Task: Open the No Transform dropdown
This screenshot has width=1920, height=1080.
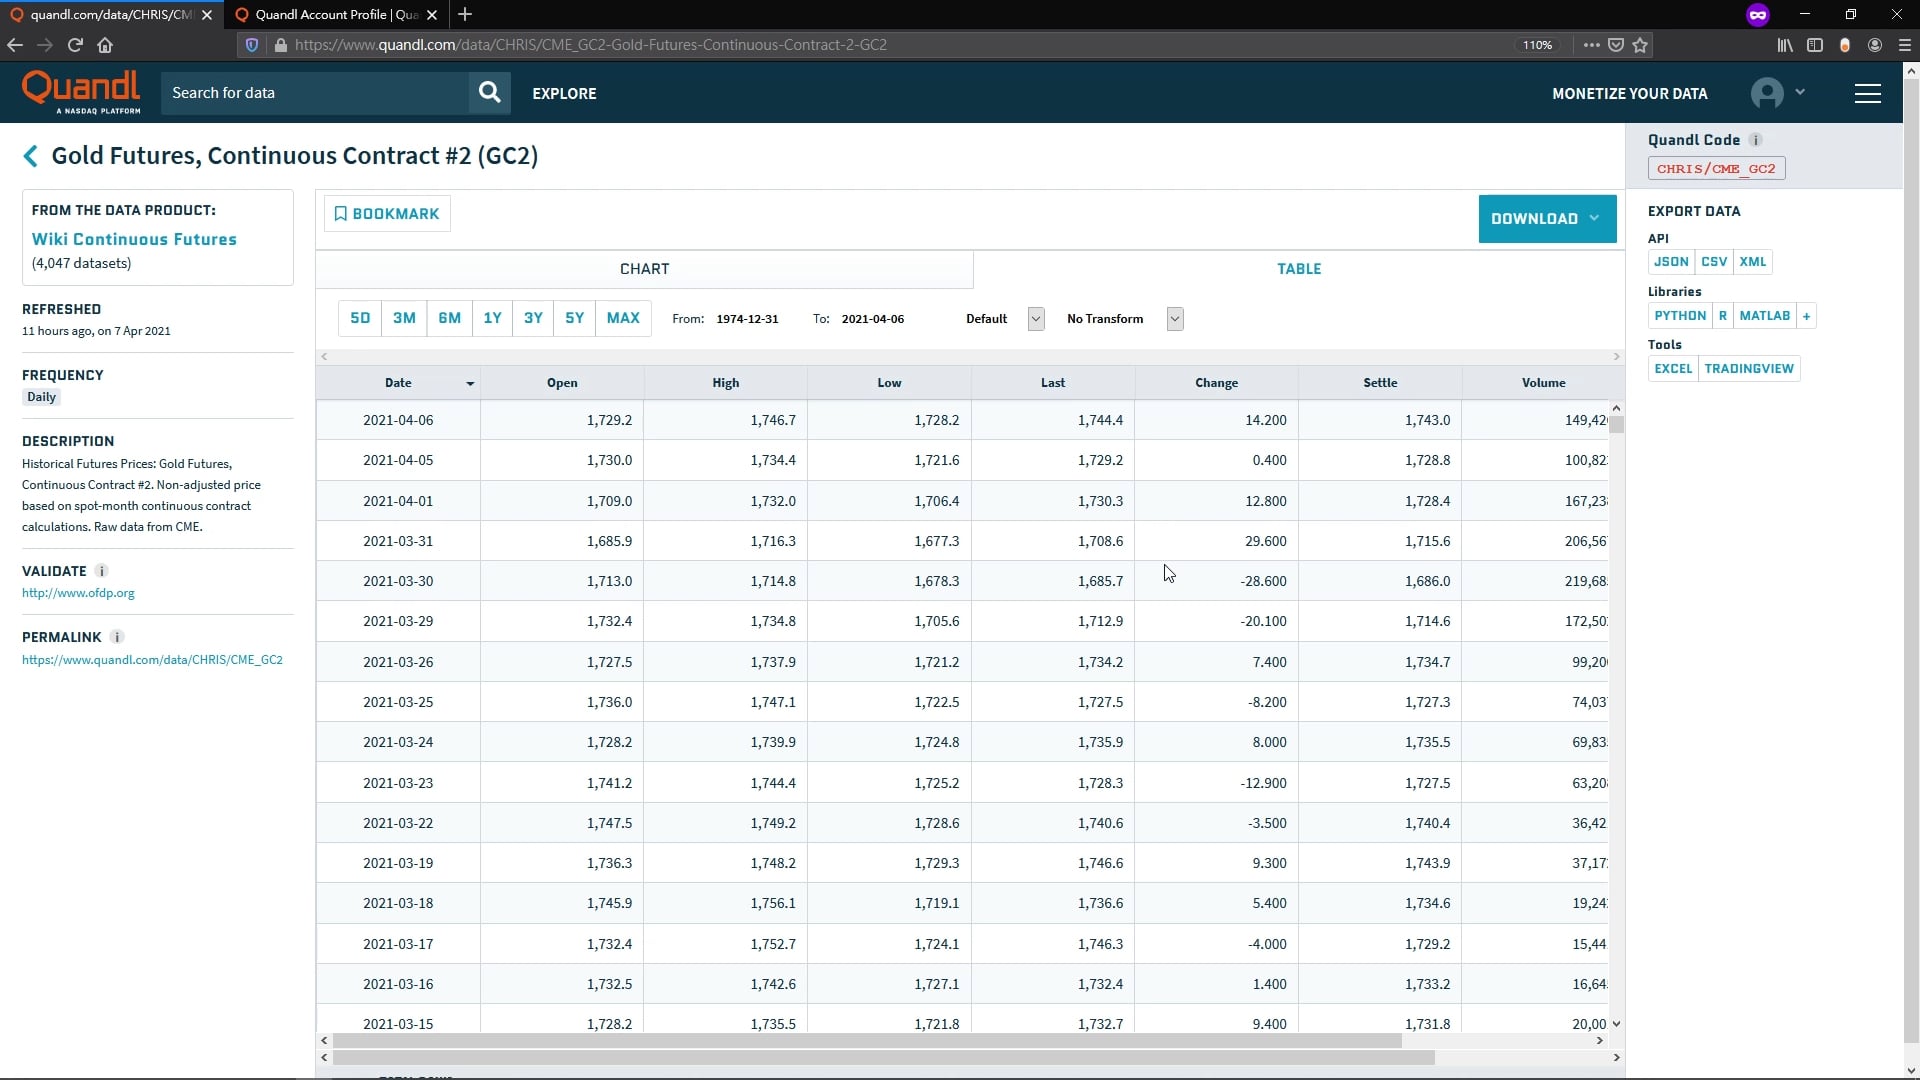Action: tap(1174, 319)
